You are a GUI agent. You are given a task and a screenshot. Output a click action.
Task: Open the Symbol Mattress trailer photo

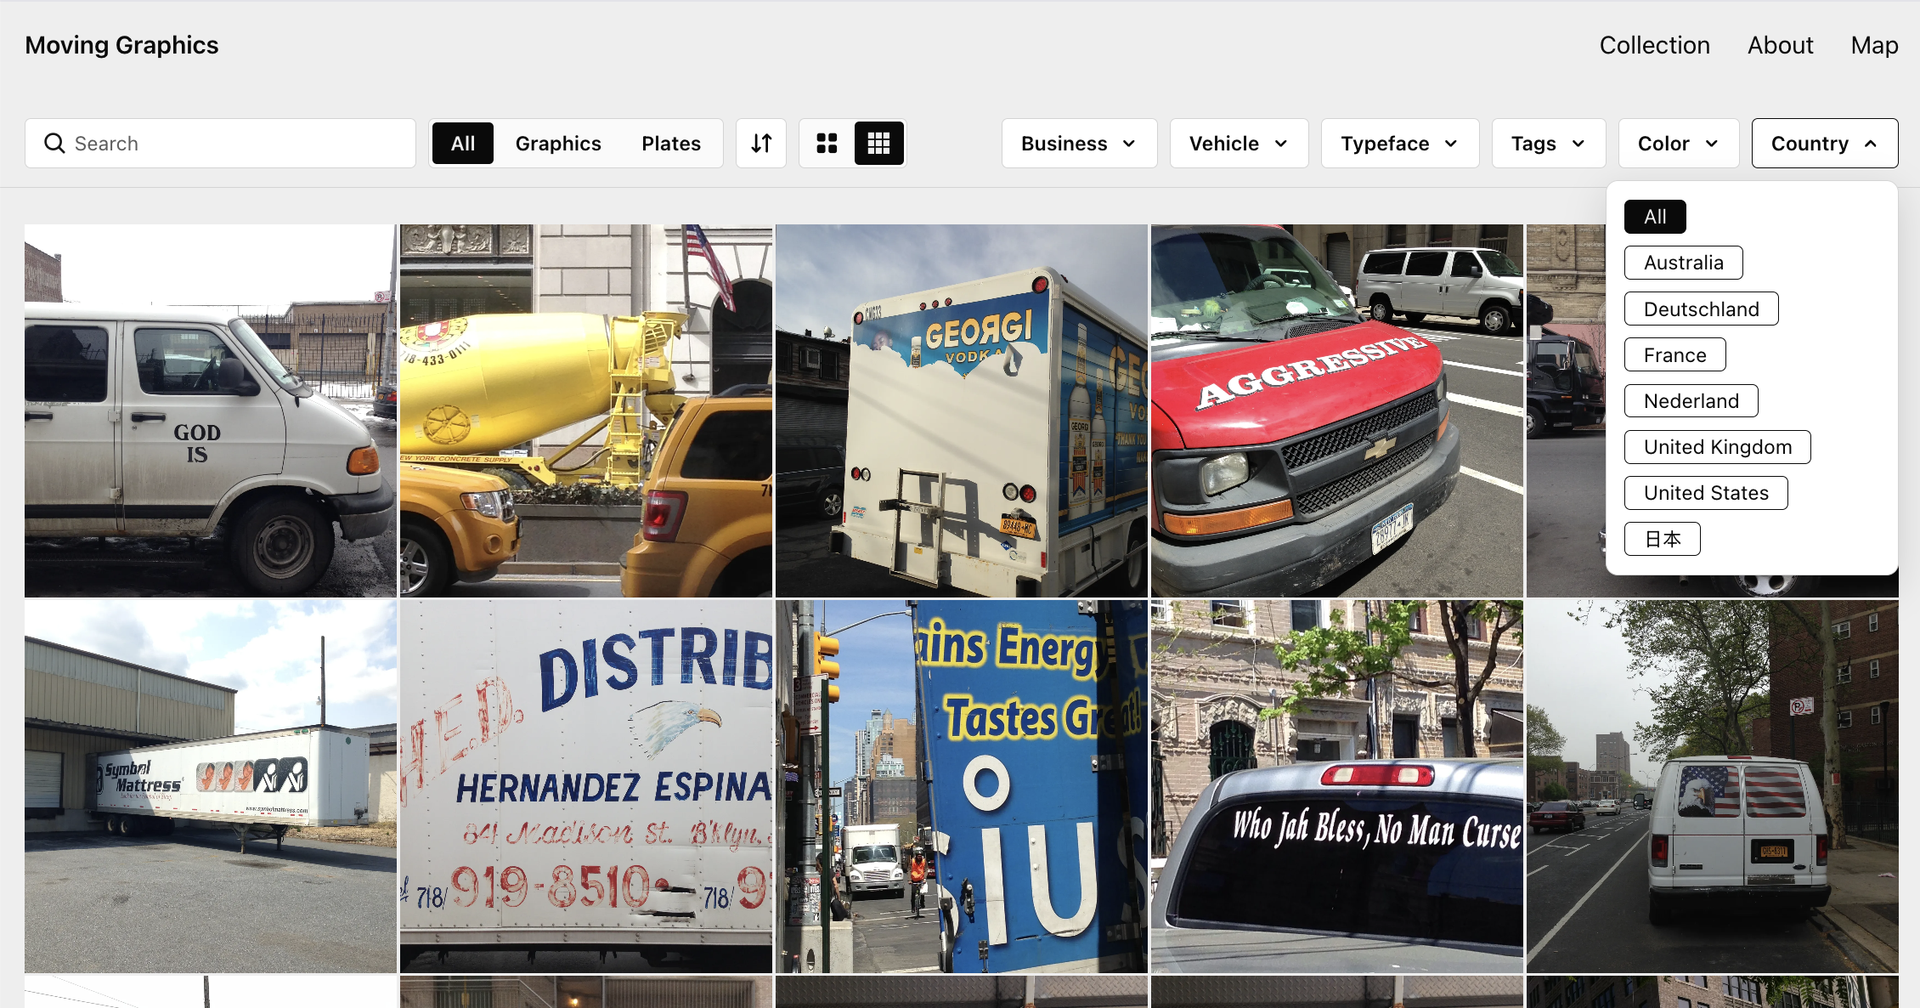point(210,786)
